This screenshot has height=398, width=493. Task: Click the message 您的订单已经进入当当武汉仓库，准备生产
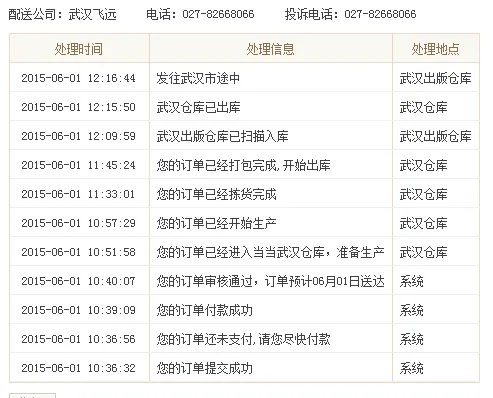click(x=271, y=252)
